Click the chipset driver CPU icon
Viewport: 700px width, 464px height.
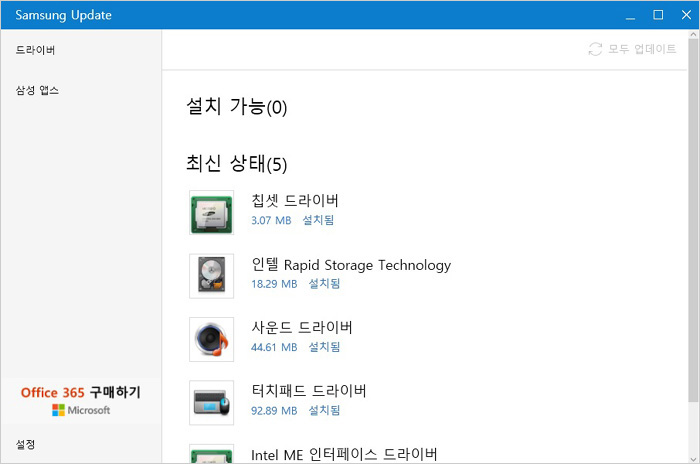click(211, 213)
